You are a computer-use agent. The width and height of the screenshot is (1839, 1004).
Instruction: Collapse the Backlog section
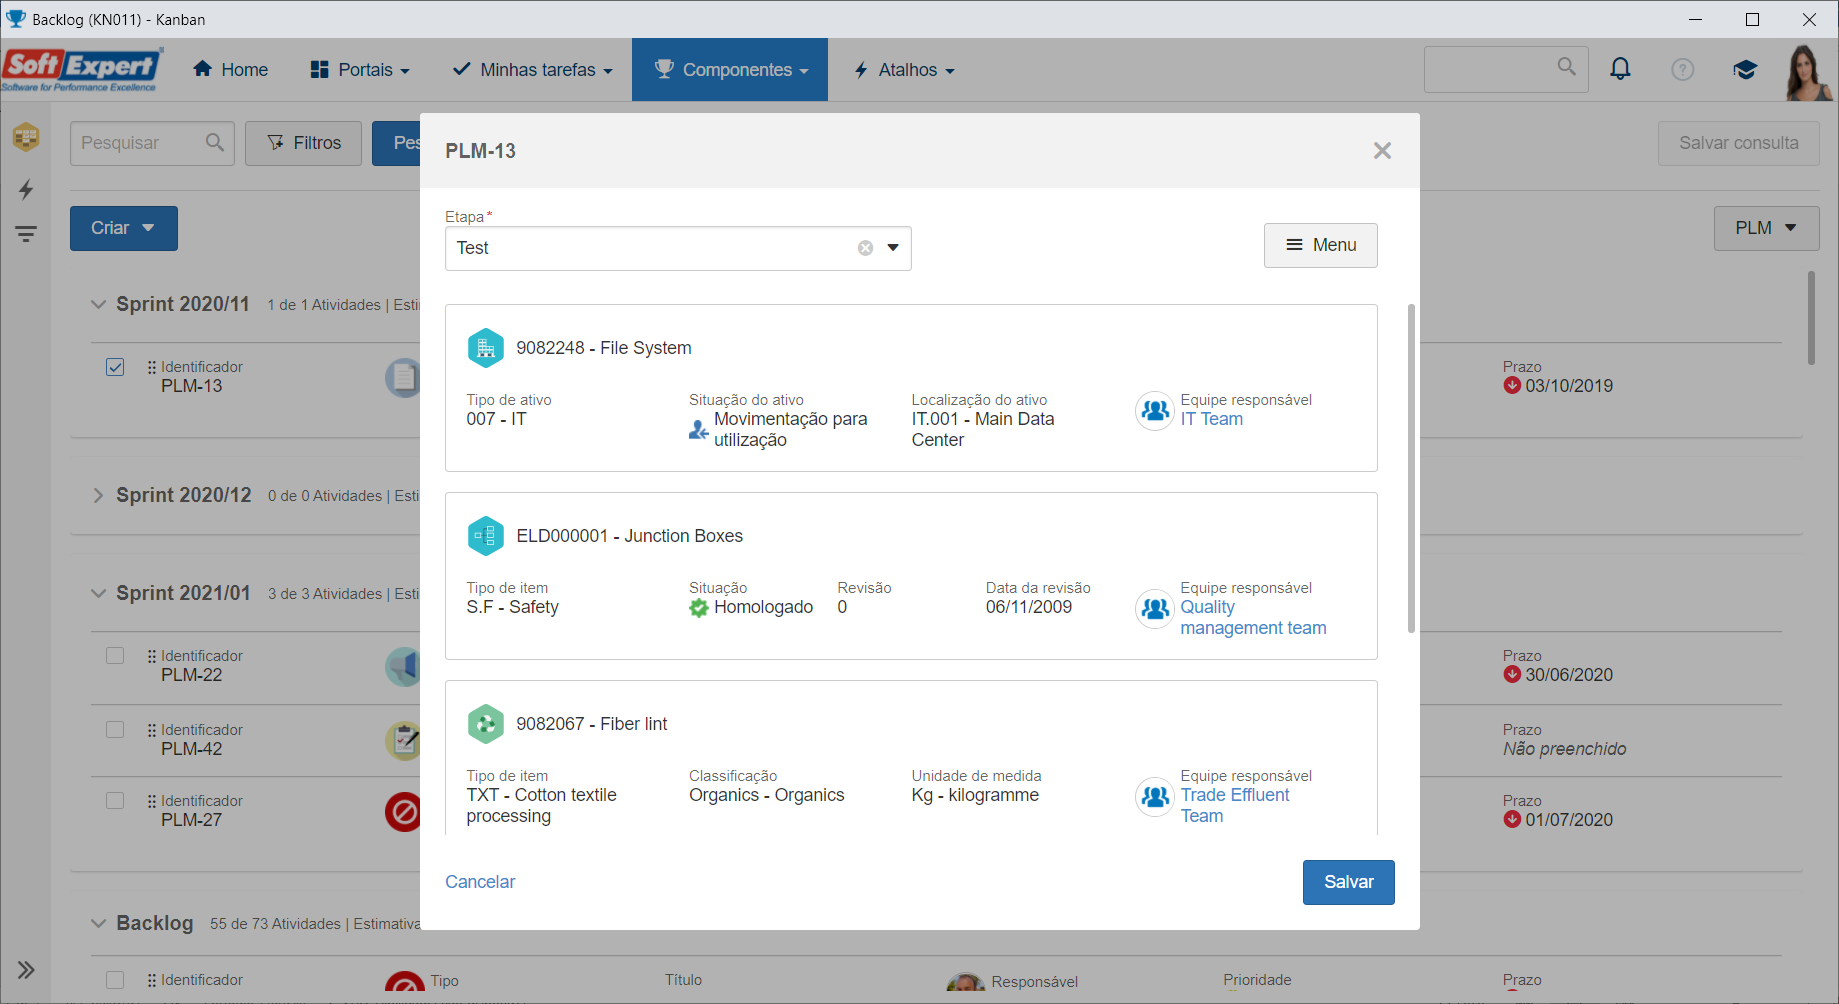[98, 923]
